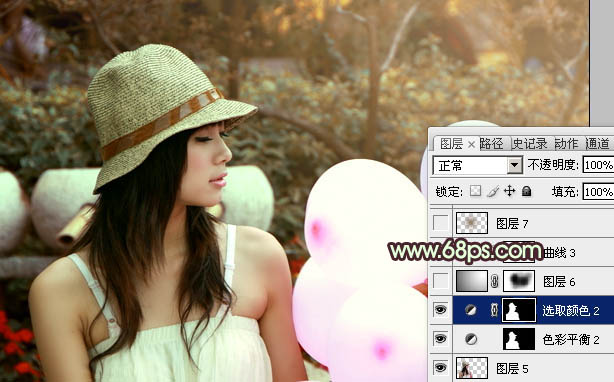Switch to the 历史记录 tab

[x=529, y=144]
